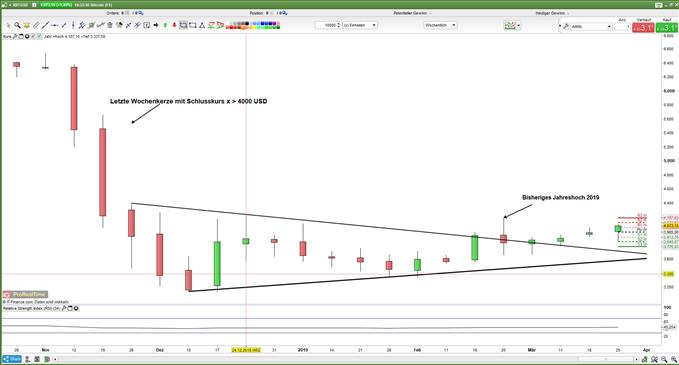Viewport: 679px width, 365px height.
Task: Click the green Kauf buy button
Action: [666, 28]
